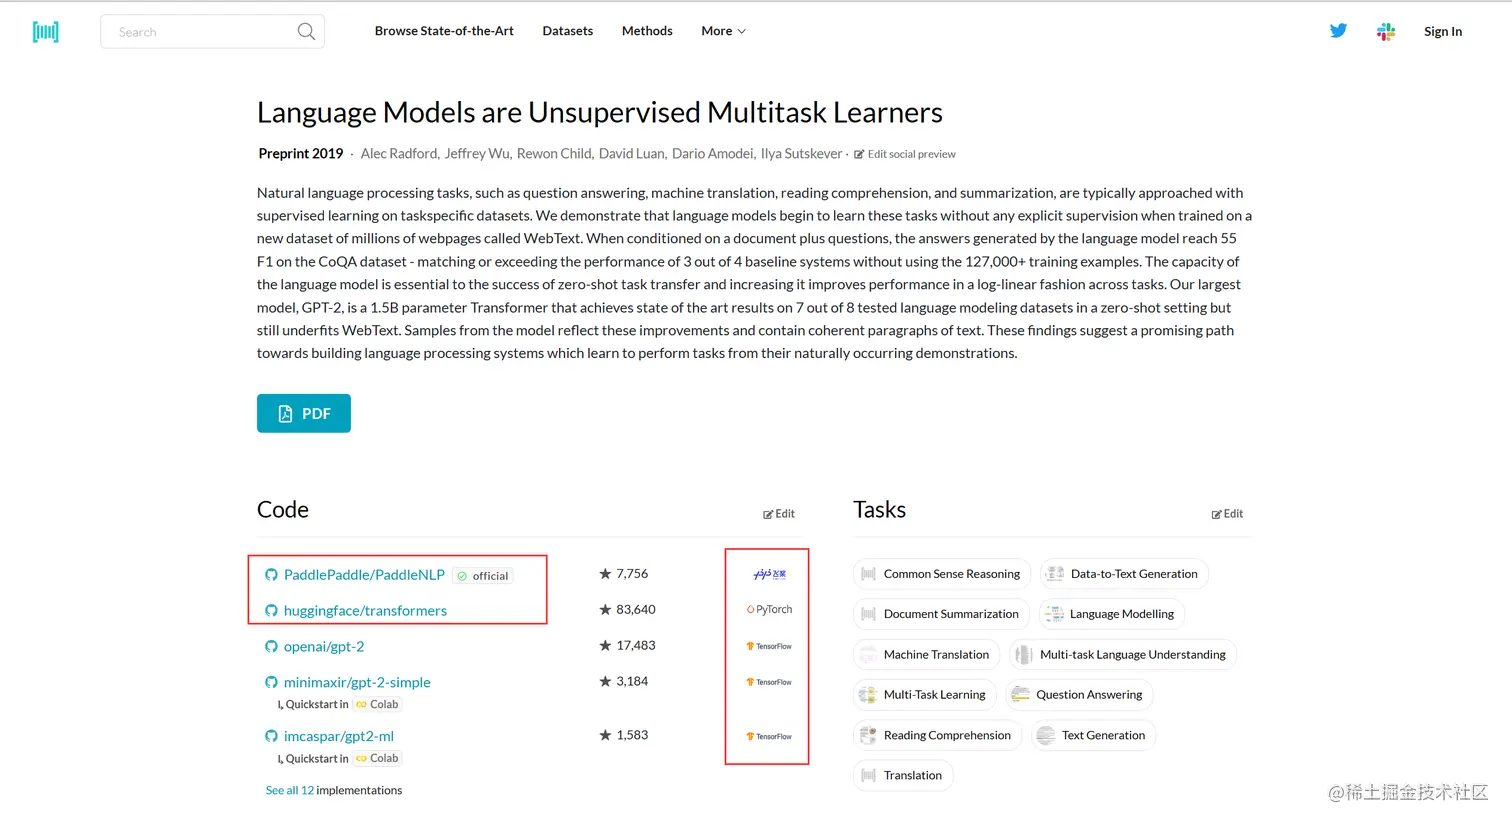The height and width of the screenshot is (826, 1512).
Task: Click star icon for openai/gpt-2
Action: coord(605,646)
